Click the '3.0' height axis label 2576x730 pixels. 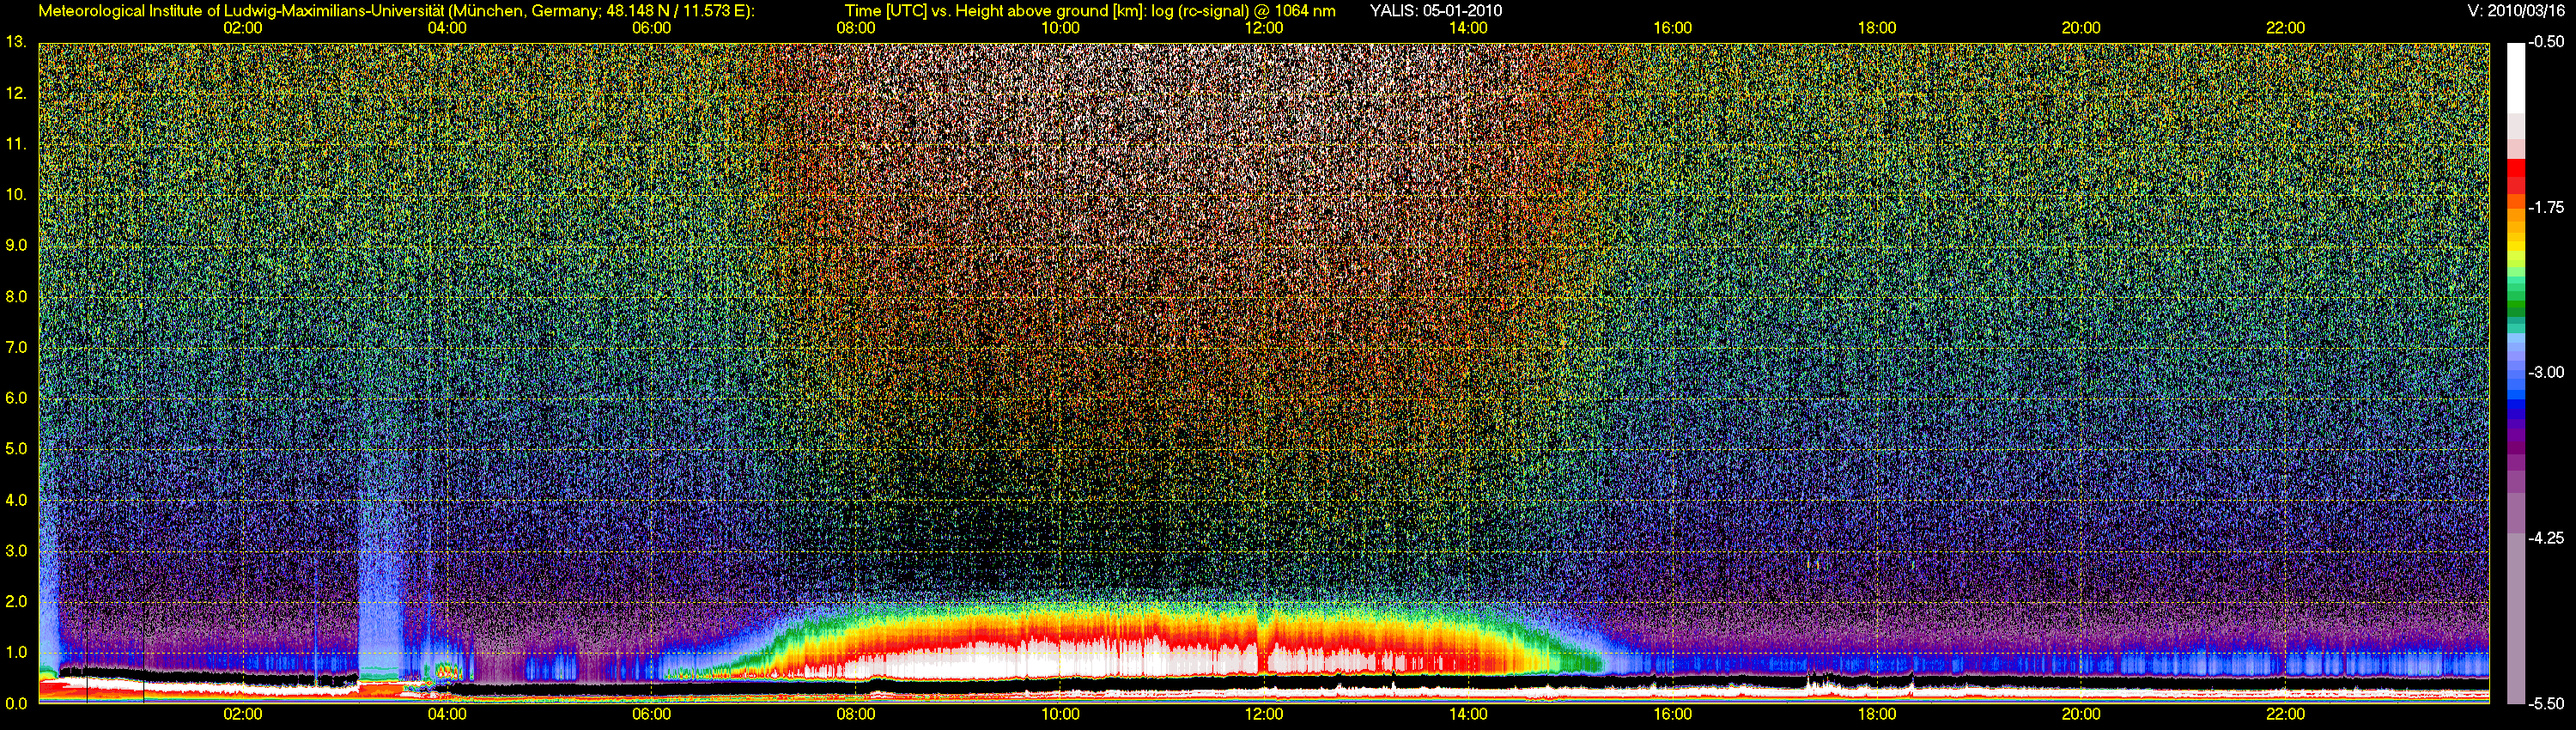16,551
